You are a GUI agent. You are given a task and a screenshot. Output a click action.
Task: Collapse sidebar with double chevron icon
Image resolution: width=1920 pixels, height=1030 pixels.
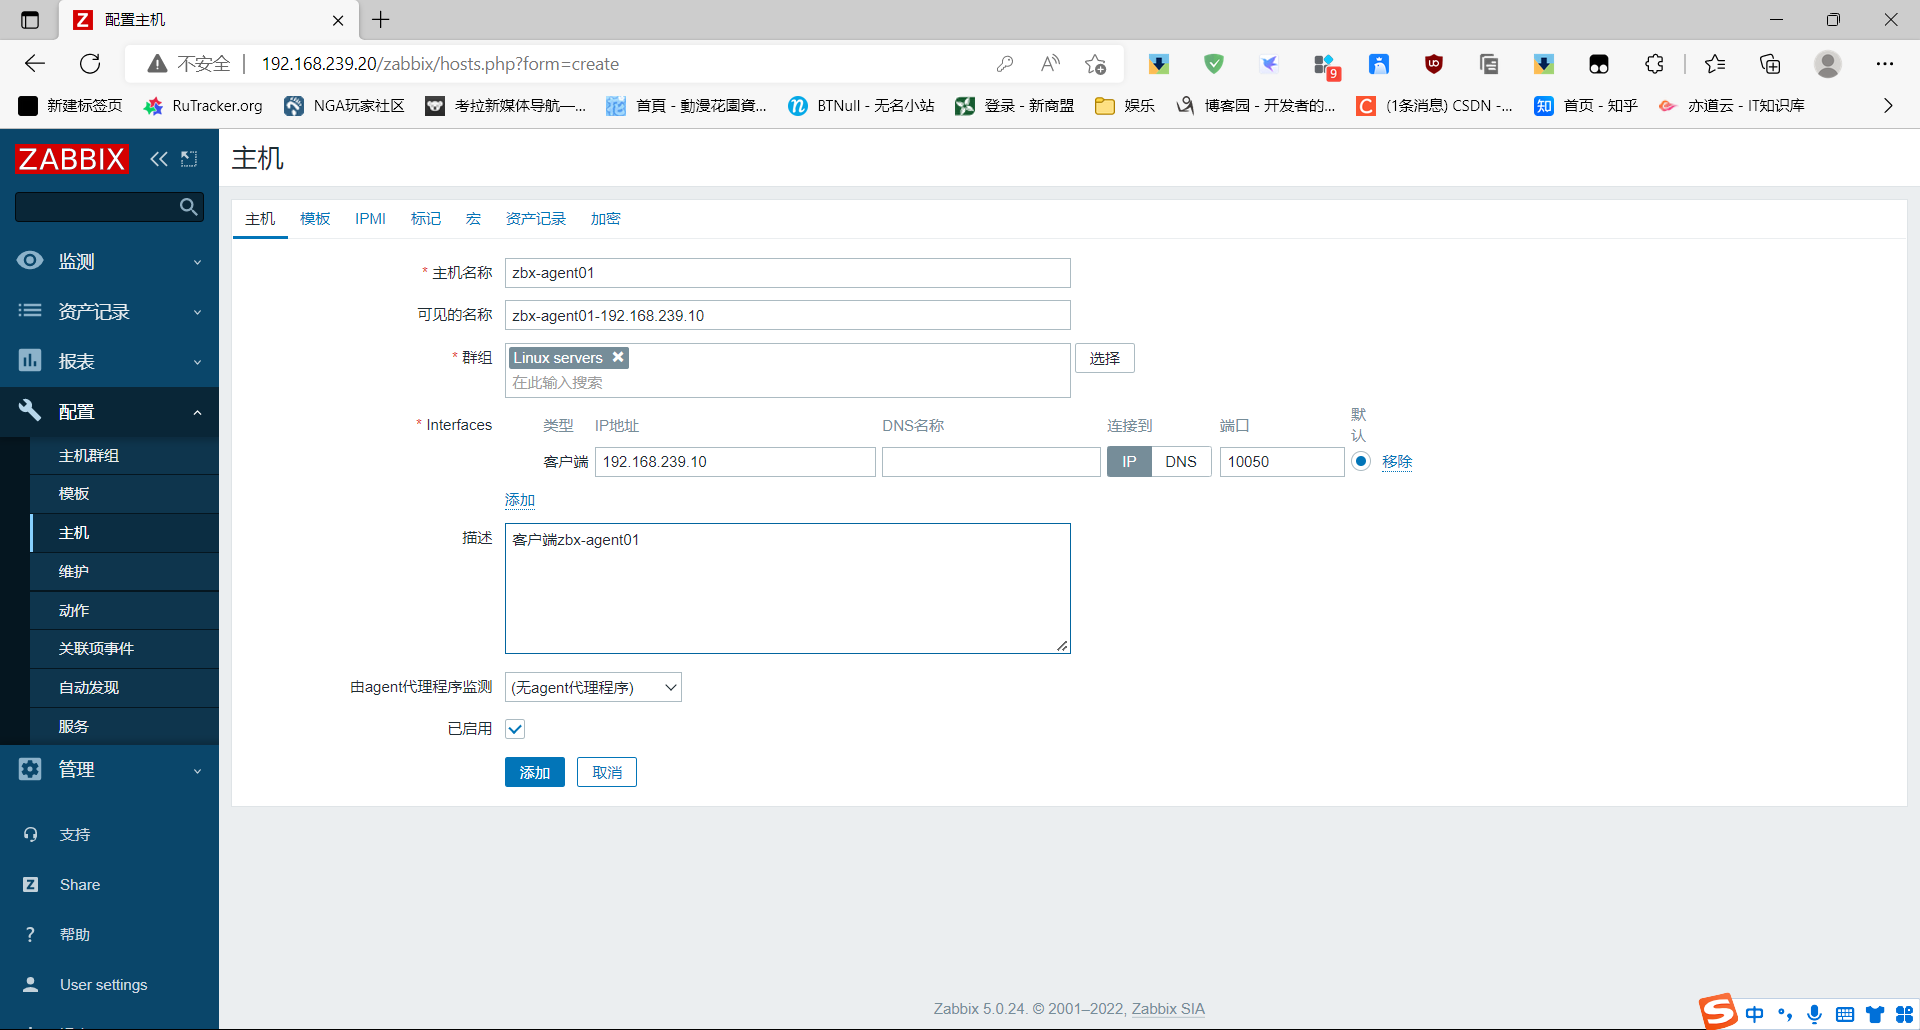(x=159, y=159)
